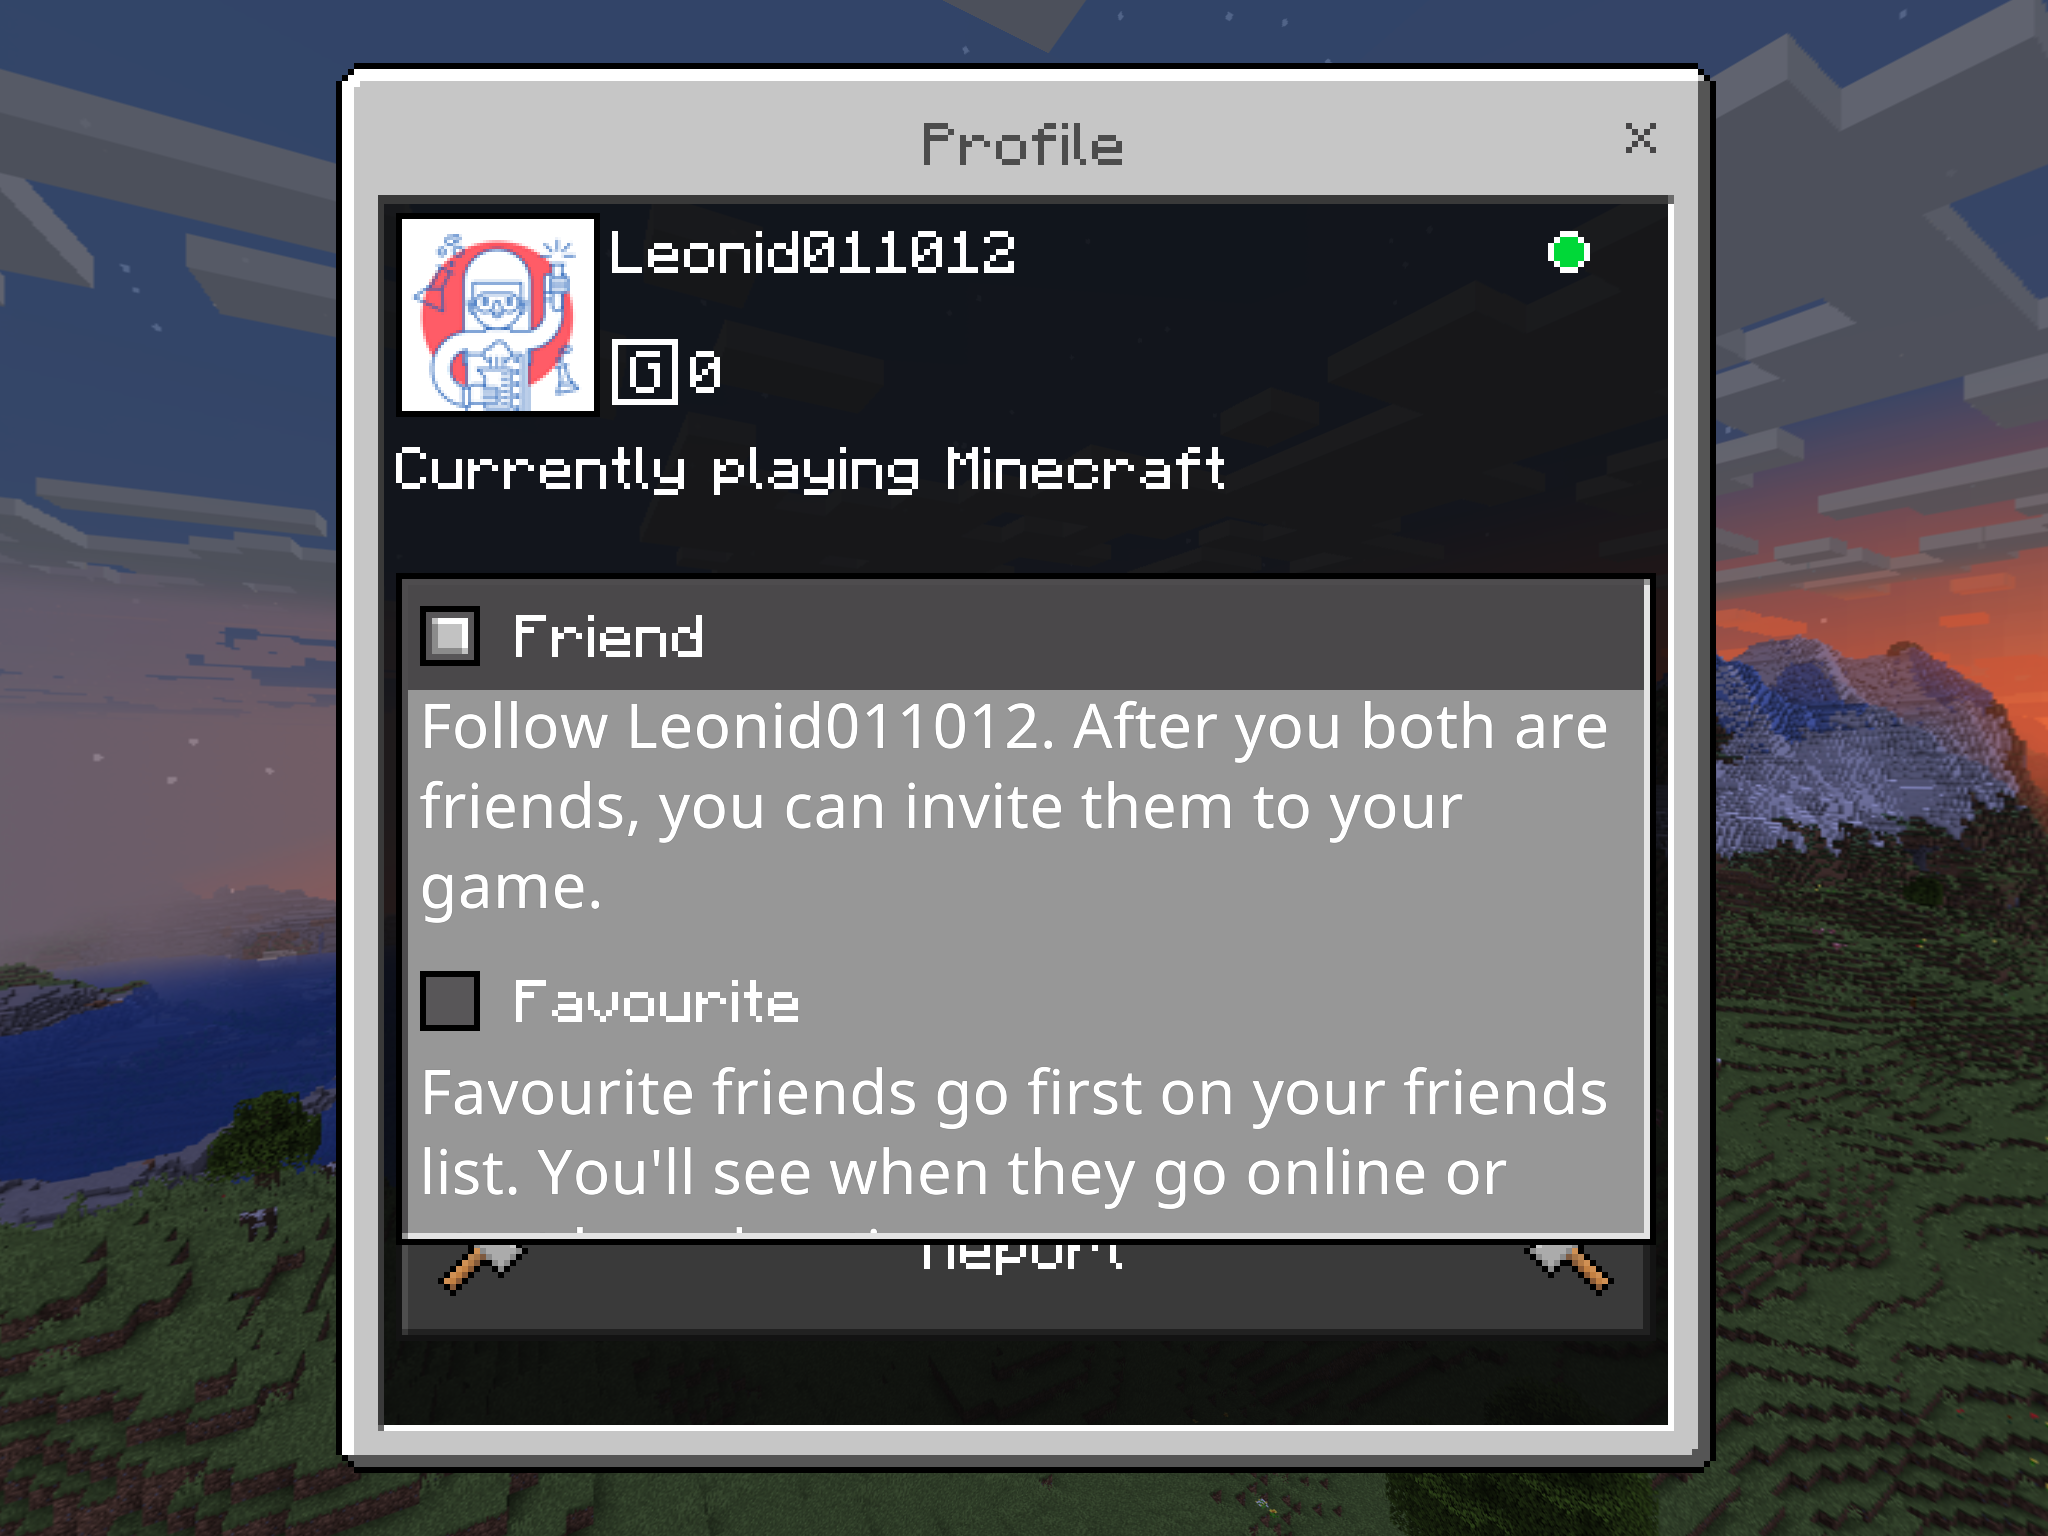The height and width of the screenshot is (1536, 2048).
Task: Close the Profile dialog with the X
Action: pos(1640,139)
